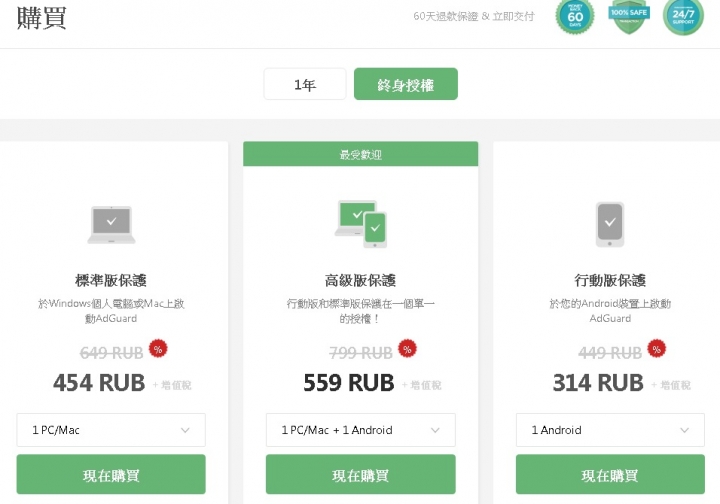720x504 pixels.
Task: Click 現在購買 under 559 RUB plan
Action: coord(361,475)
